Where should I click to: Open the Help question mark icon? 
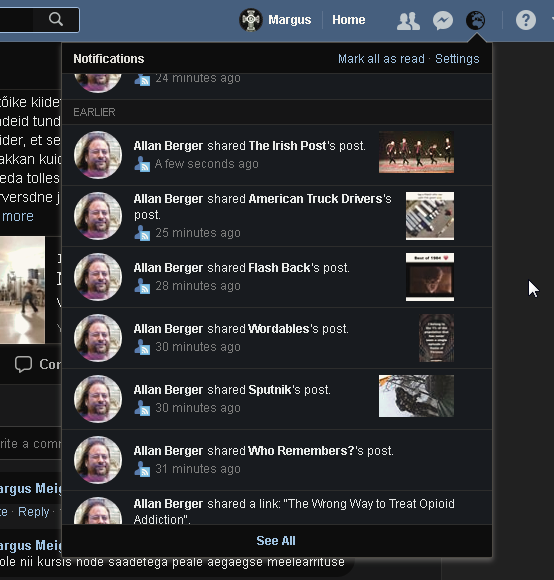[x=526, y=20]
